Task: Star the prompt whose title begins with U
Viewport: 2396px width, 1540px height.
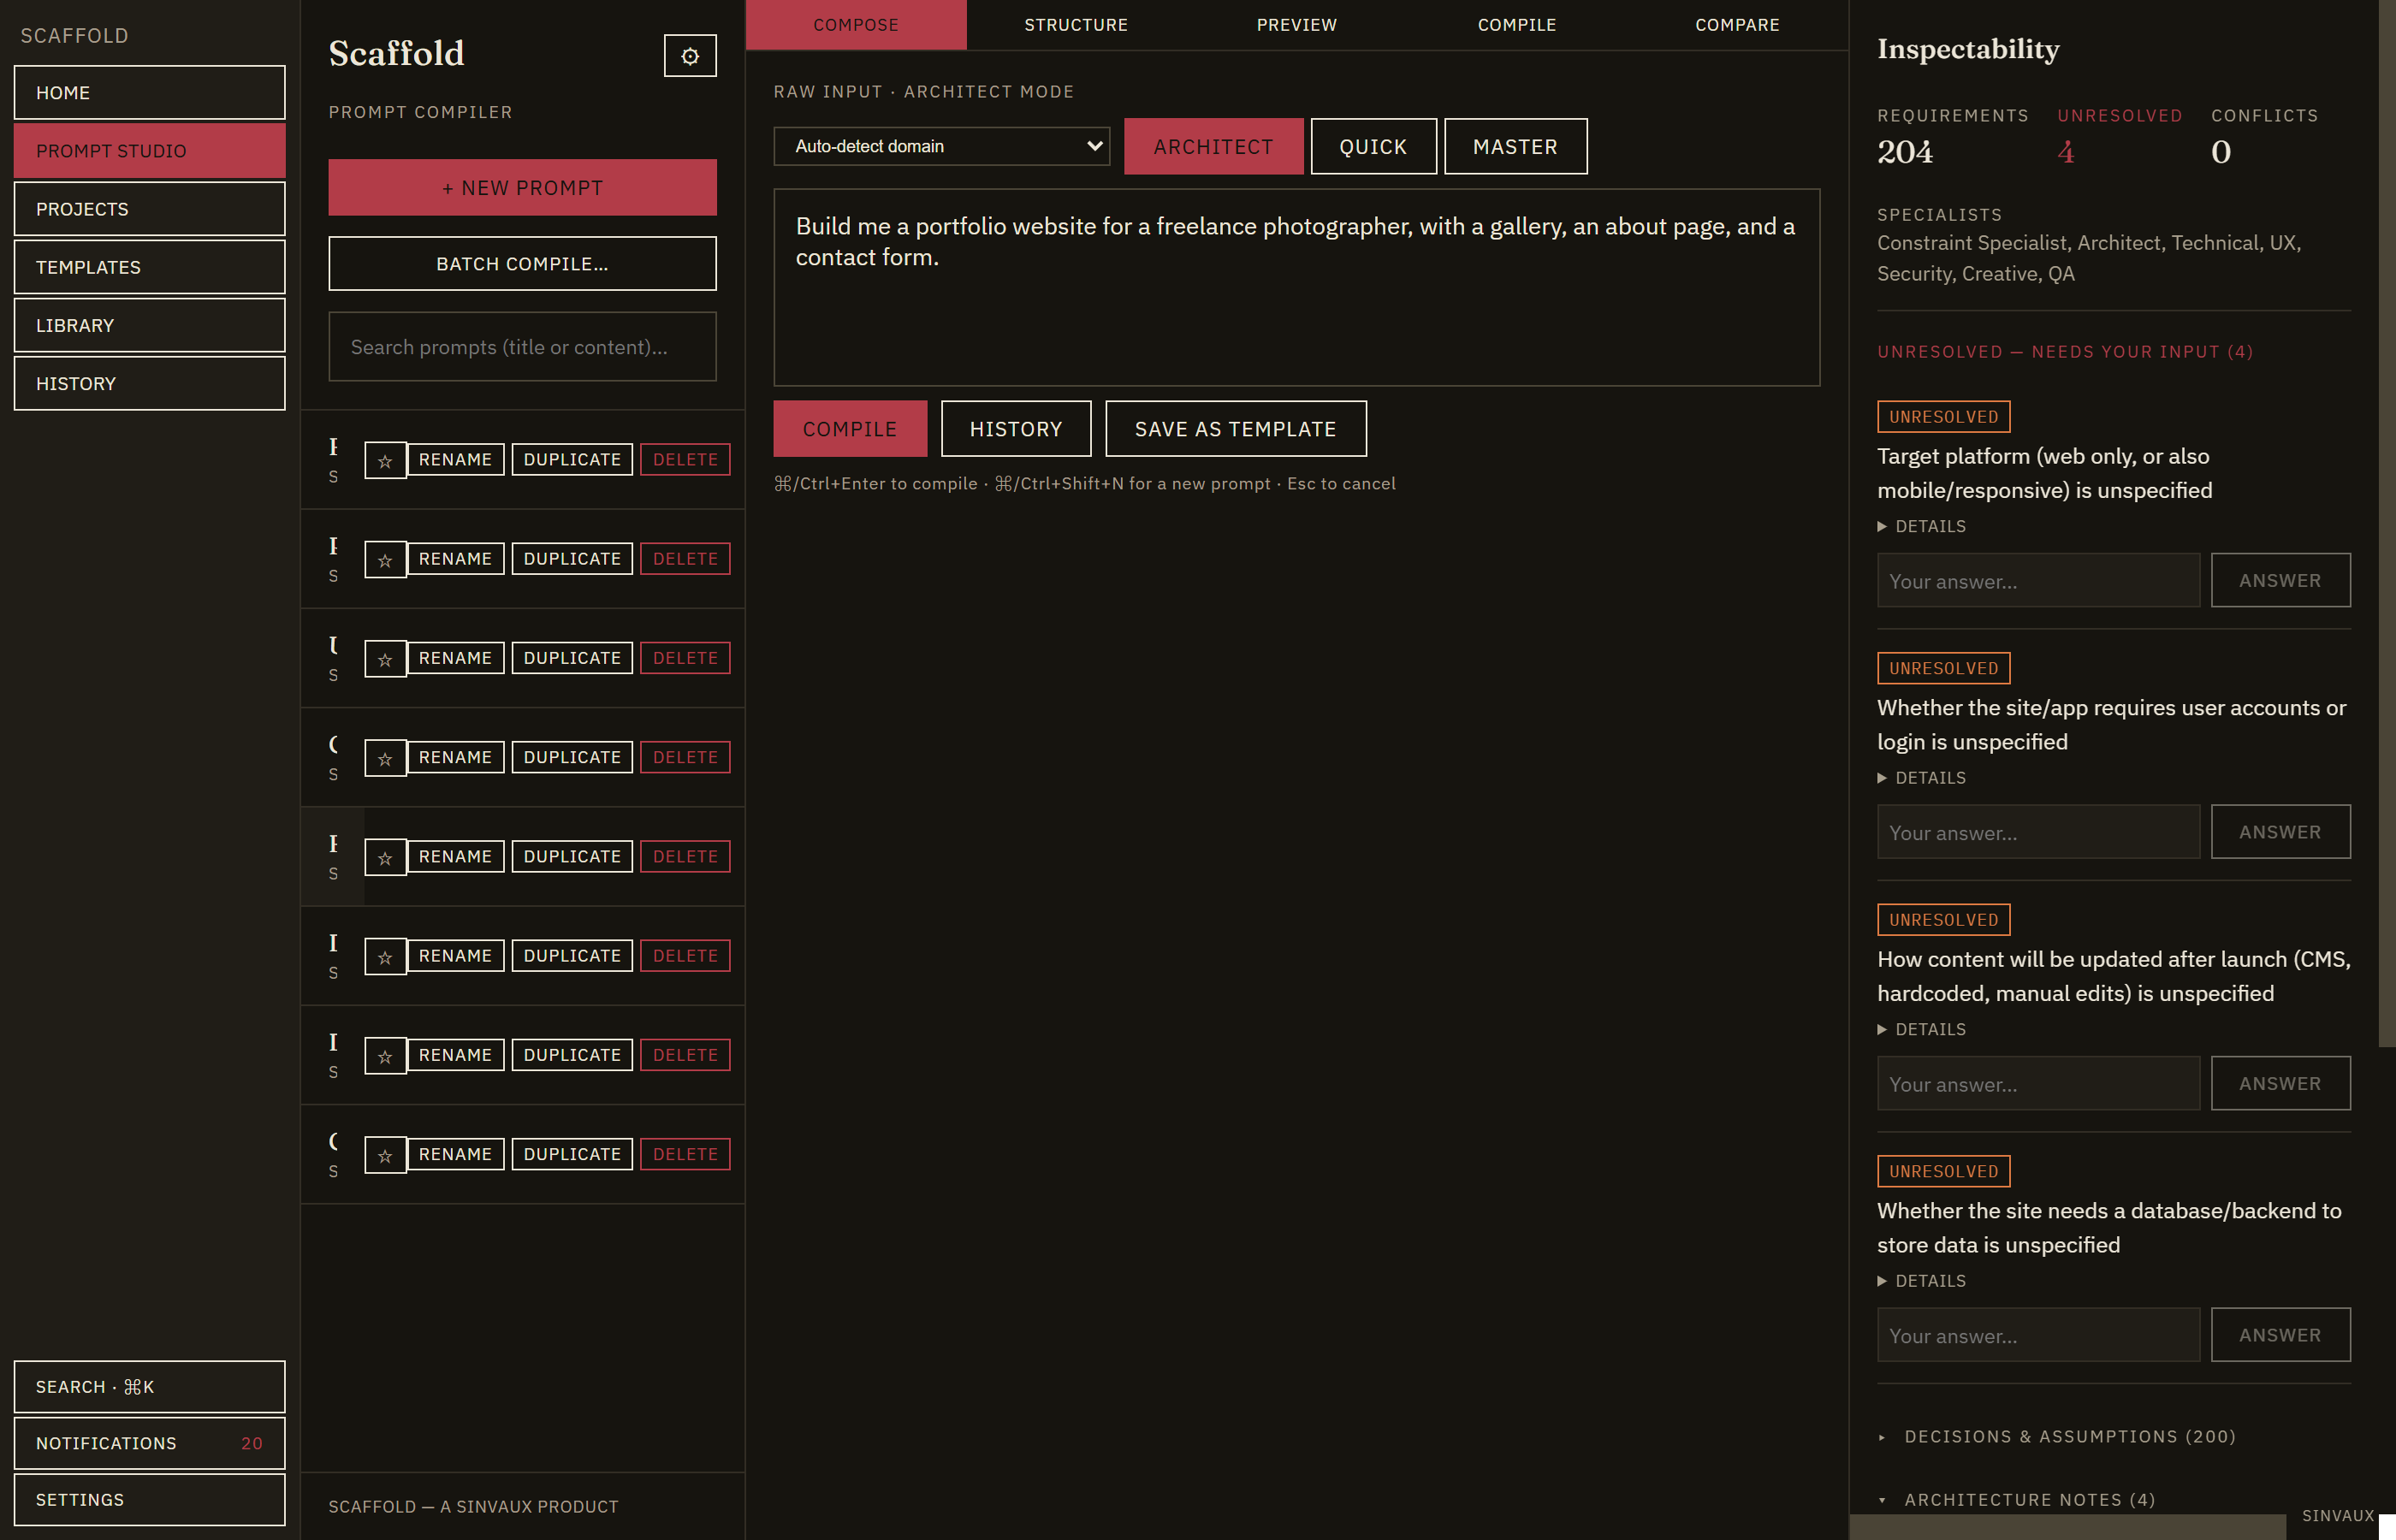Action: click(x=385, y=659)
